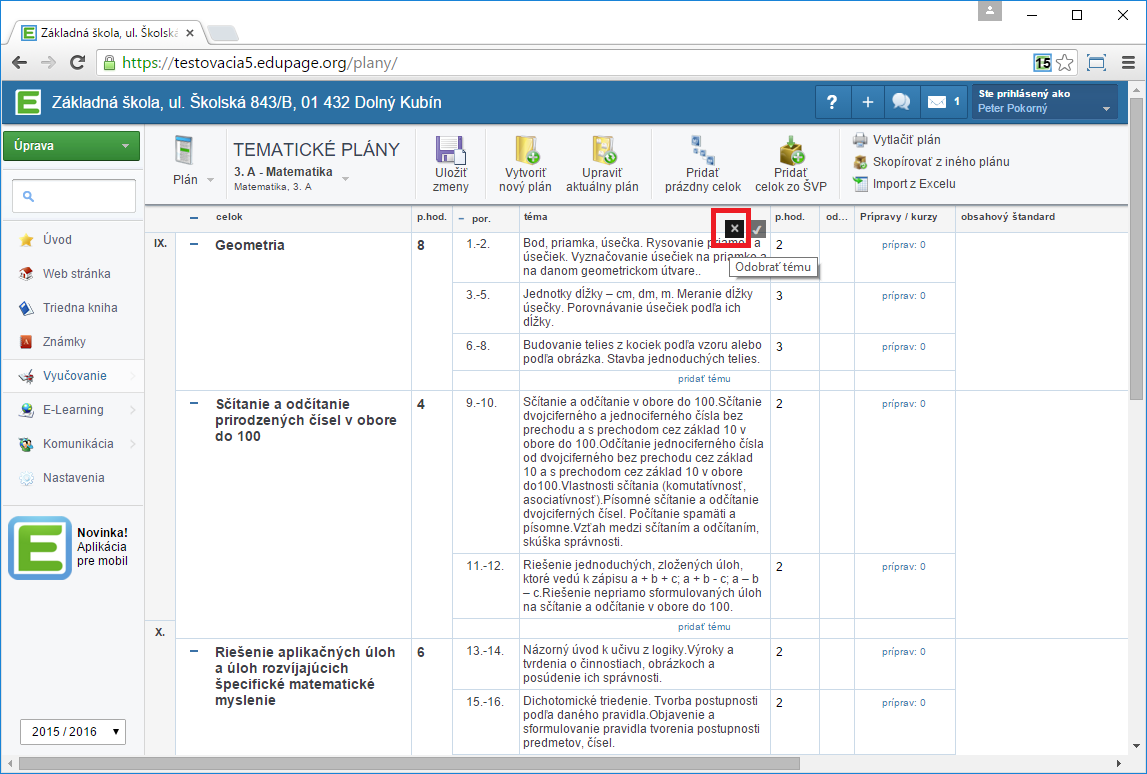Open the help question mark icon
1147x774 pixels.
click(x=831, y=102)
